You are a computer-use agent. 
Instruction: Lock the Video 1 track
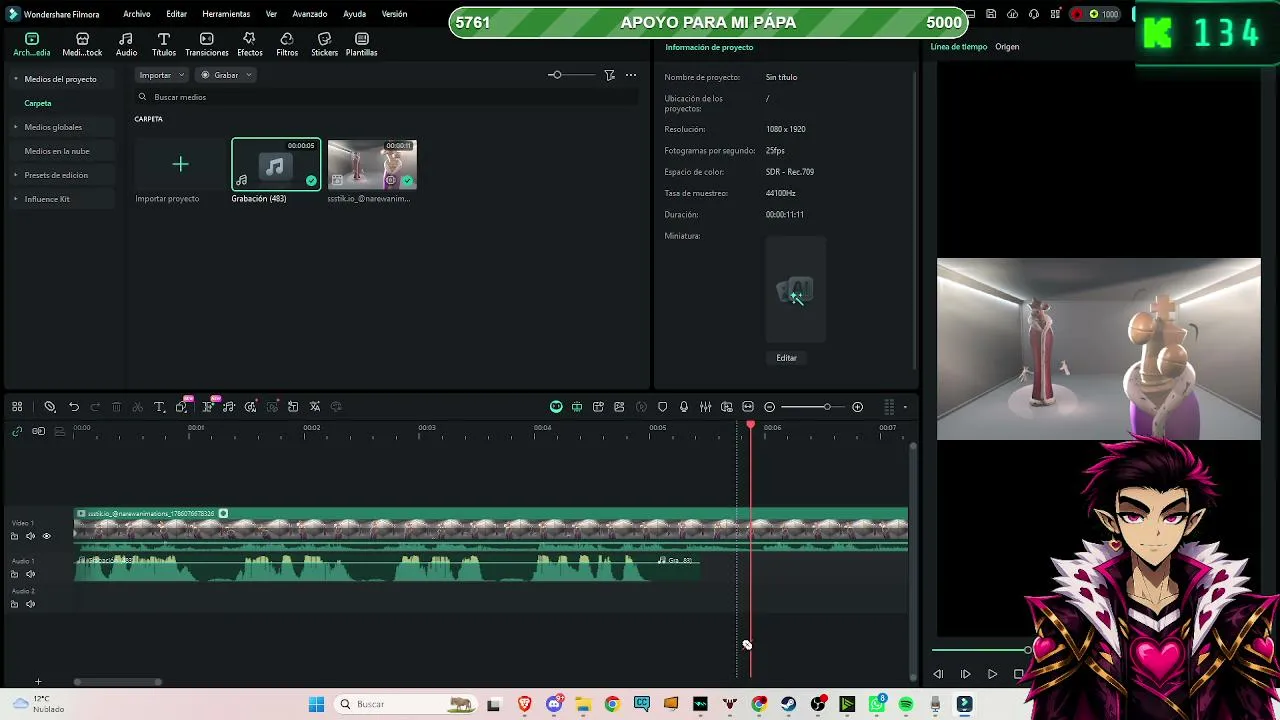14,536
